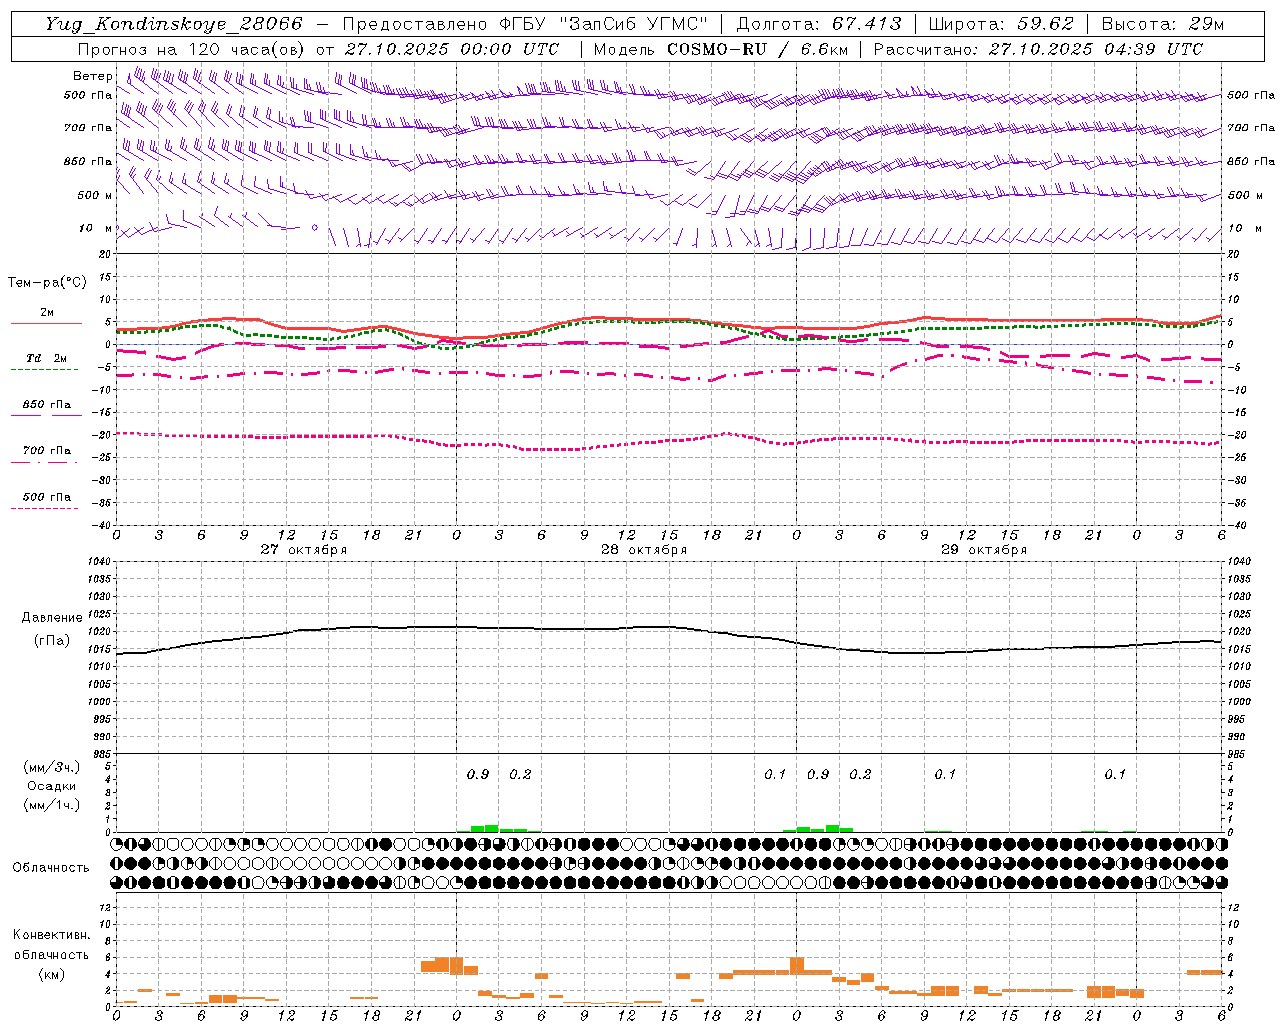Click the Рассчитано: 27.10.2025 04:39 UTC text
The image size is (1280, 1024).
click(1038, 49)
